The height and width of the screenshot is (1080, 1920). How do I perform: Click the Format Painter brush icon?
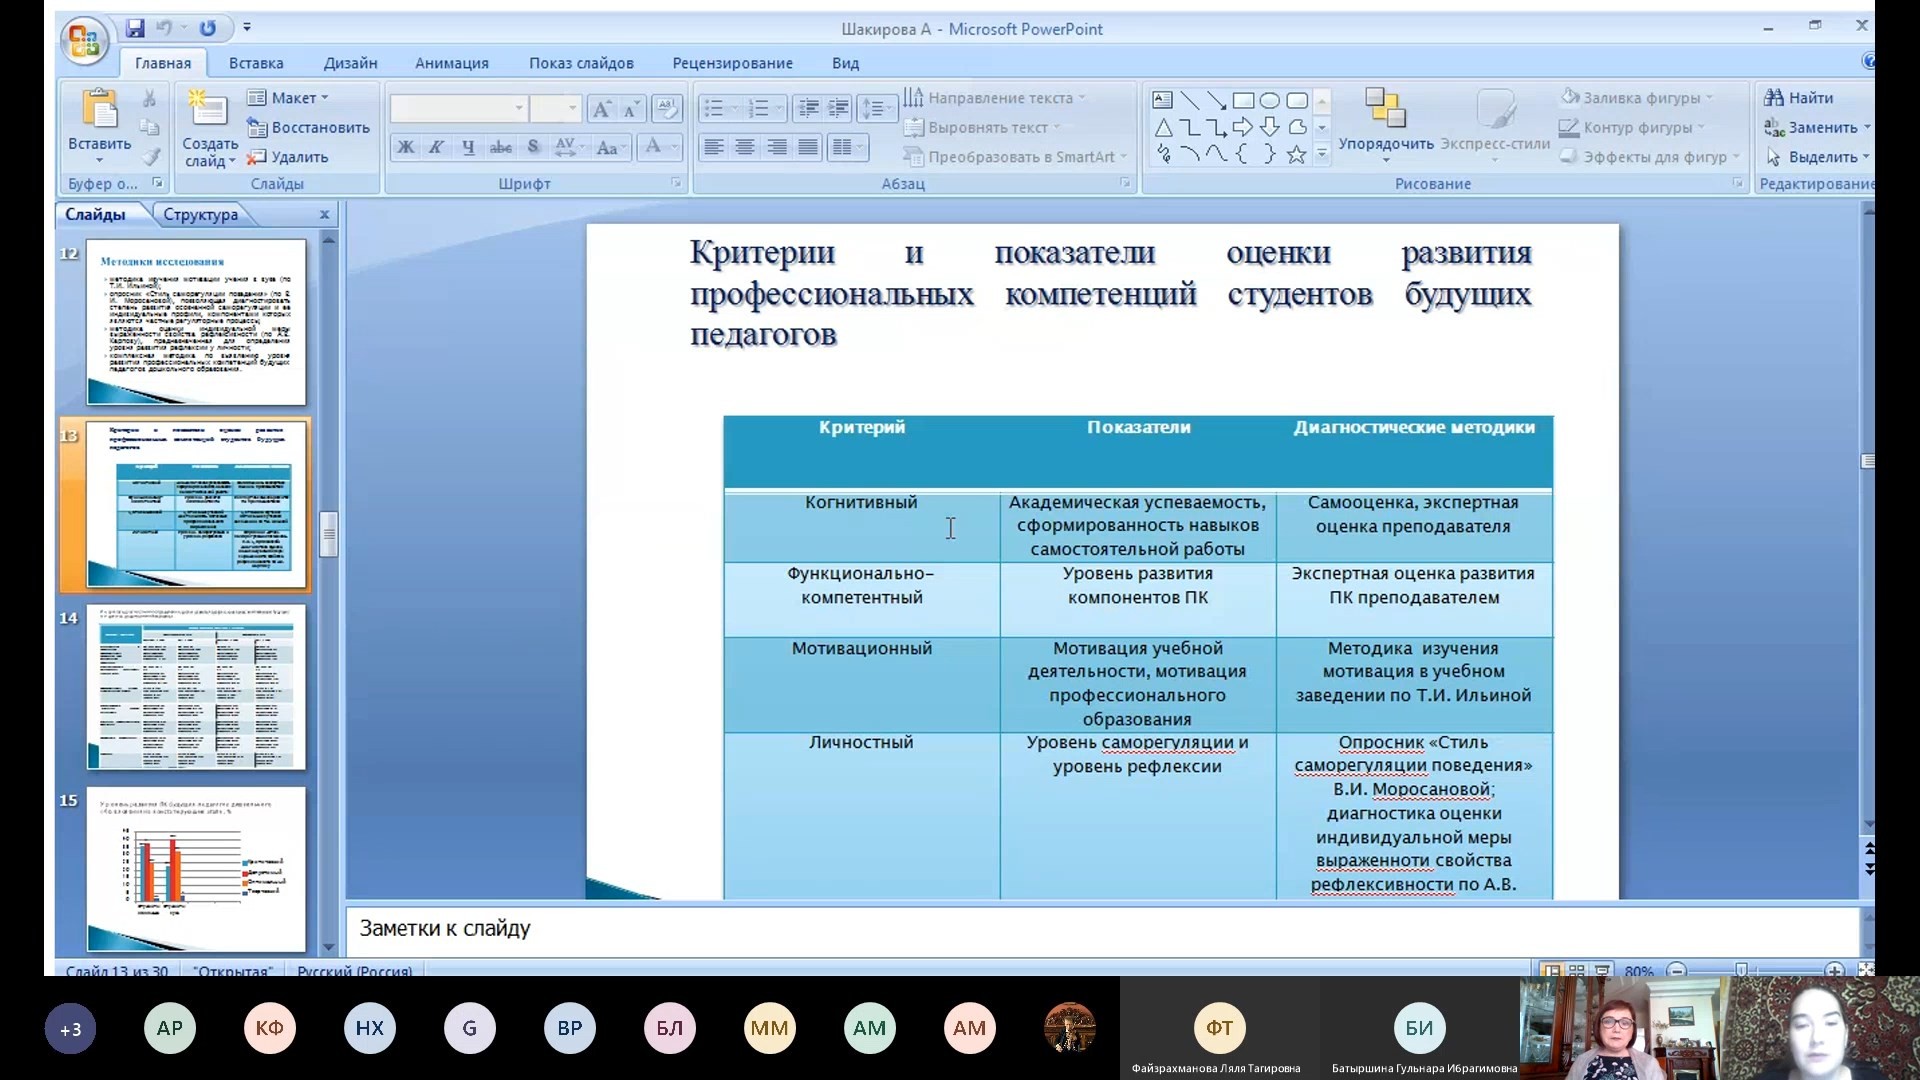[149, 156]
